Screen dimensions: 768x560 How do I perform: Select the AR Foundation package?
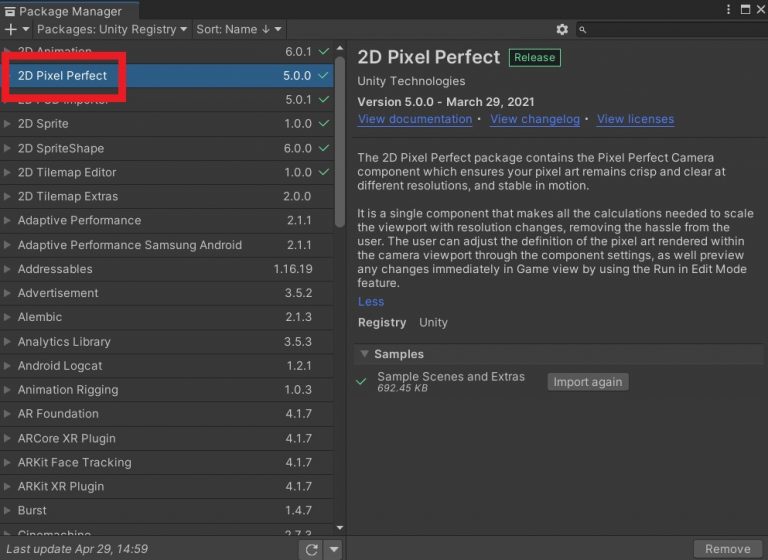pos(167,414)
